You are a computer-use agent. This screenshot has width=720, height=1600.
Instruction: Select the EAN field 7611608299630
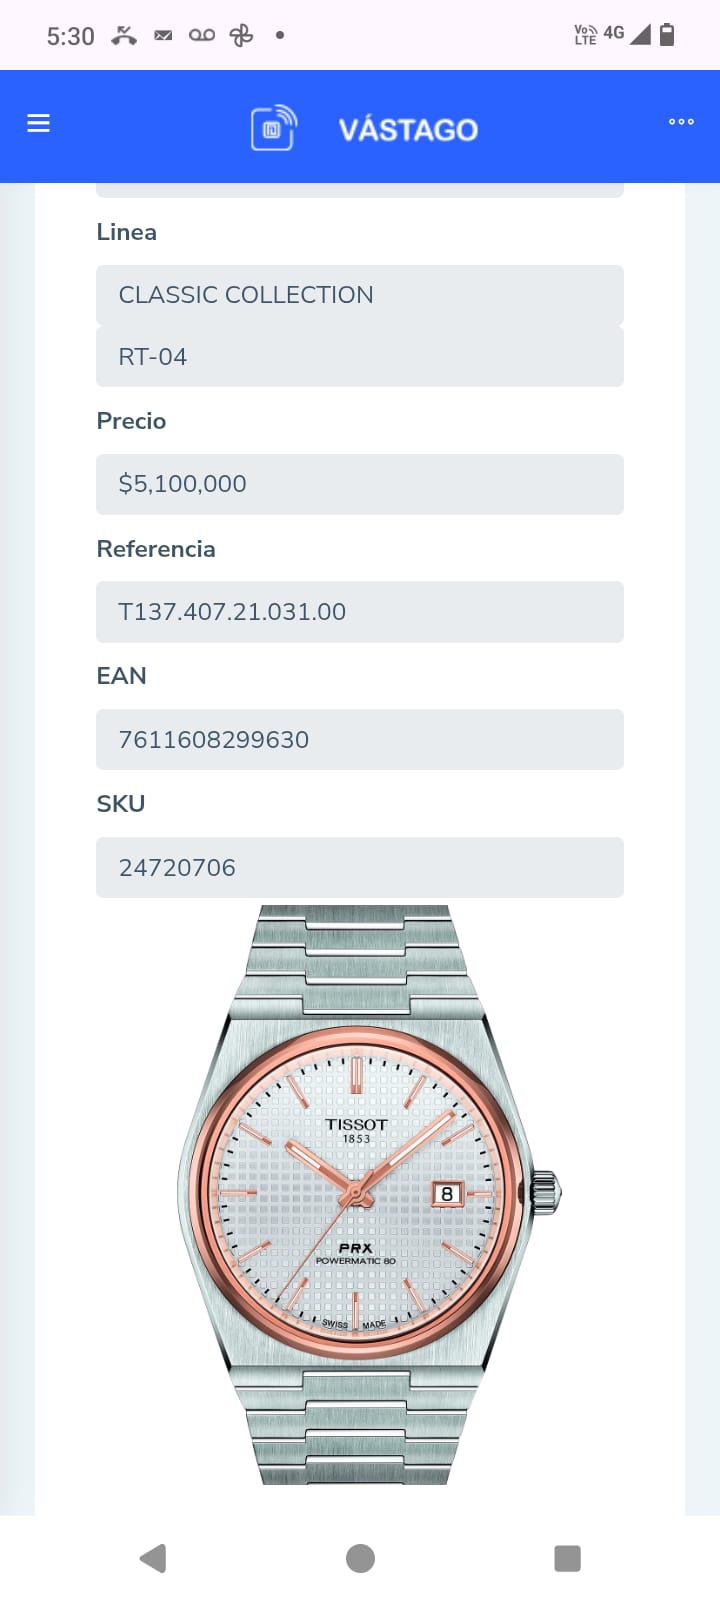[360, 740]
